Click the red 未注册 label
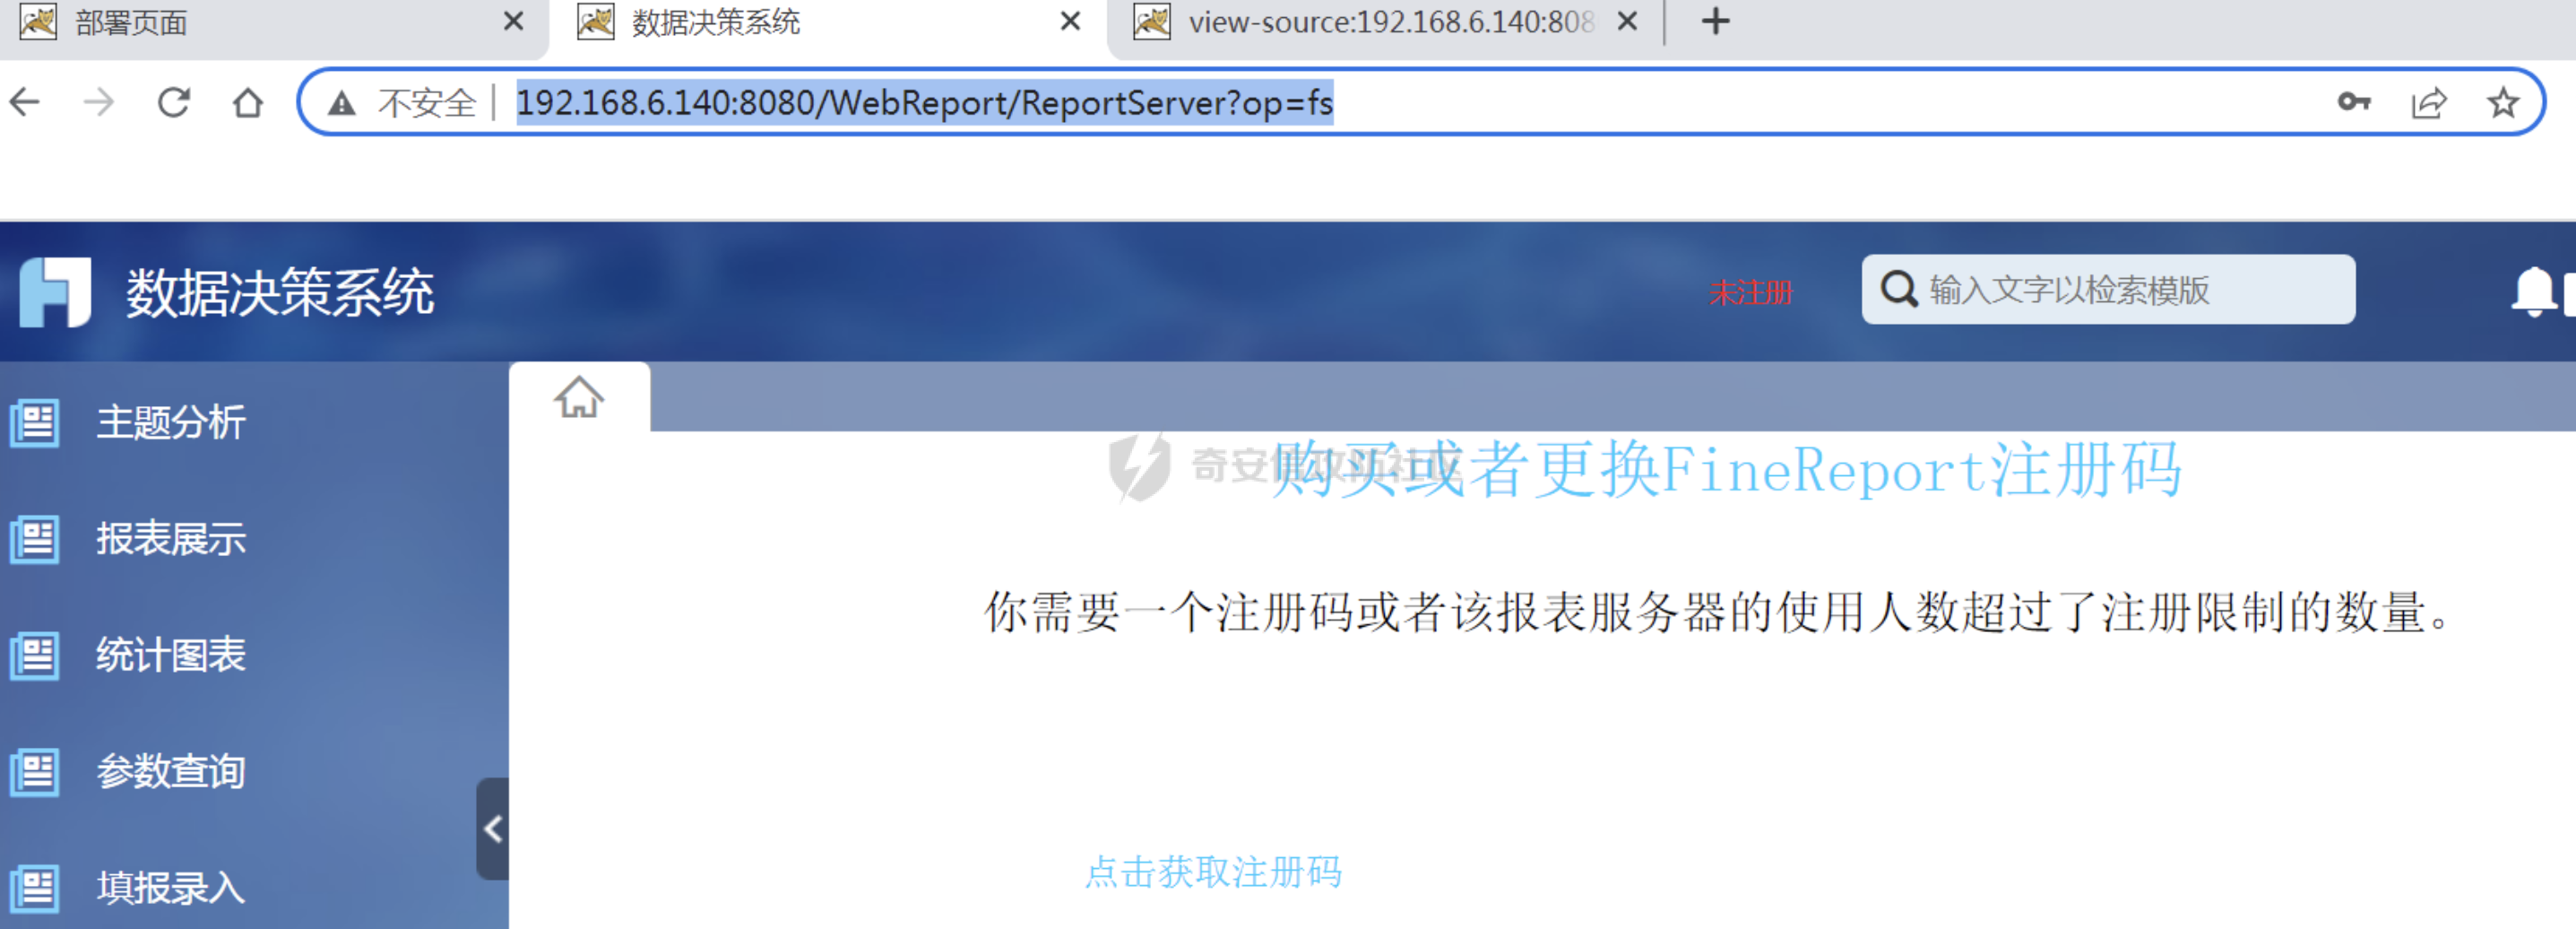 click(x=1751, y=293)
